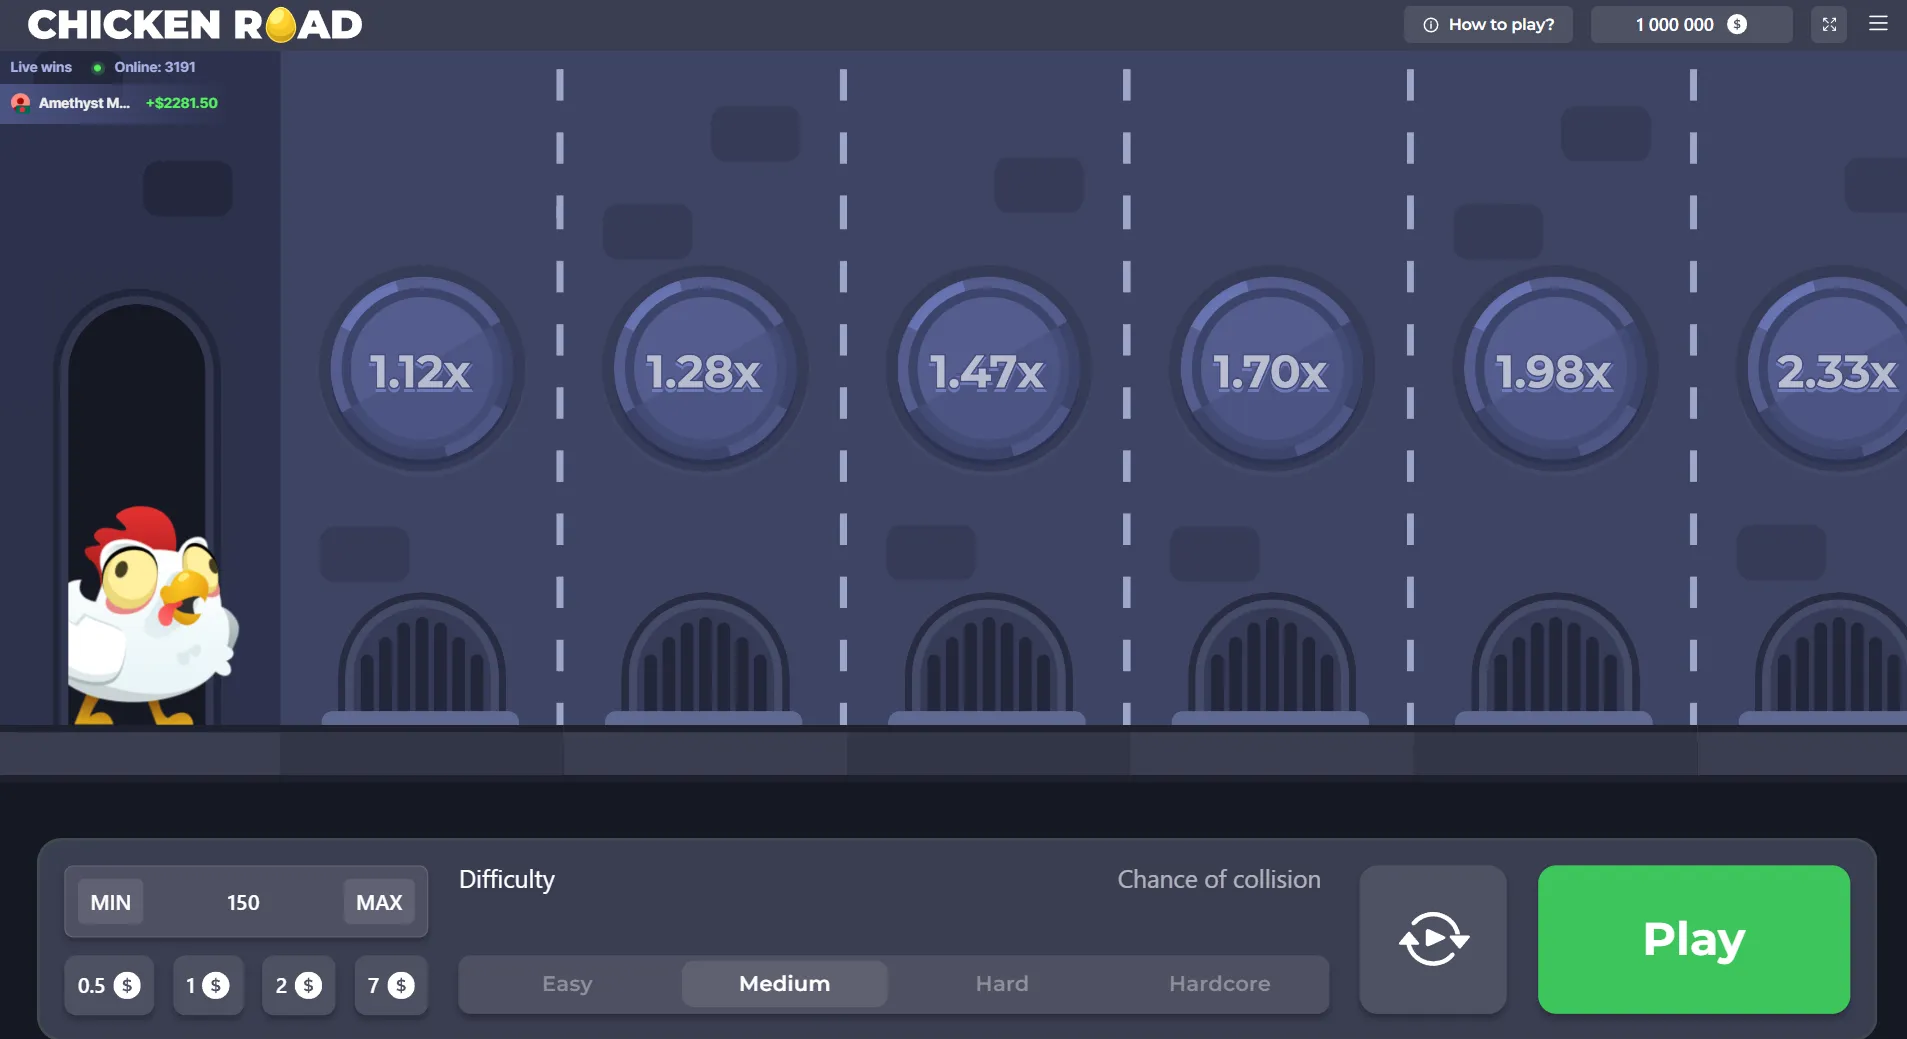Screen dimensions: 1907x1039
Task: Click the 1.98x multiplier manhole
Action: point(1554,370)
